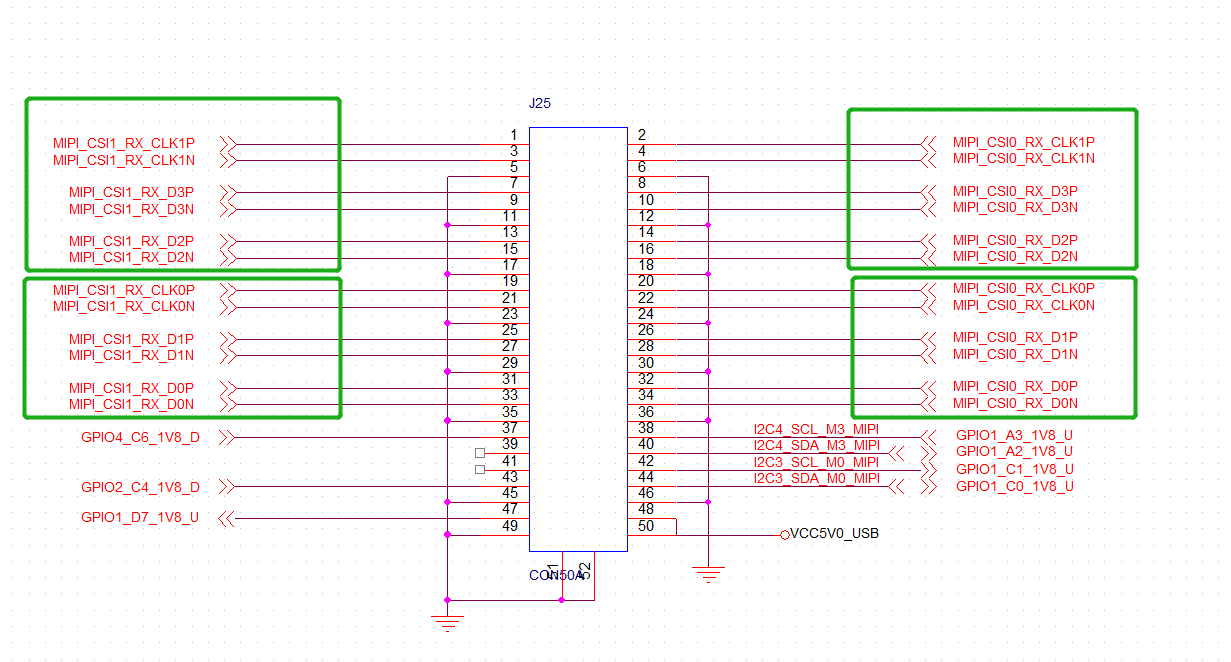Select port label GPIO1_C0_1V8_U

coord(1015,486)
